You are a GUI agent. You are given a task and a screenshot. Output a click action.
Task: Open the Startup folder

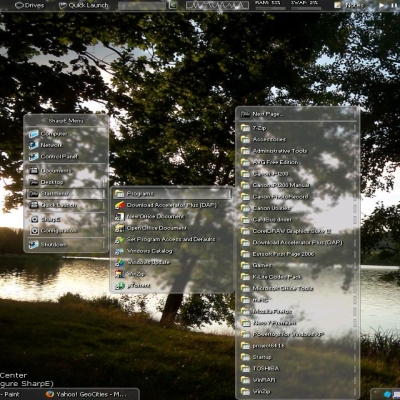[x=298, y=357]
